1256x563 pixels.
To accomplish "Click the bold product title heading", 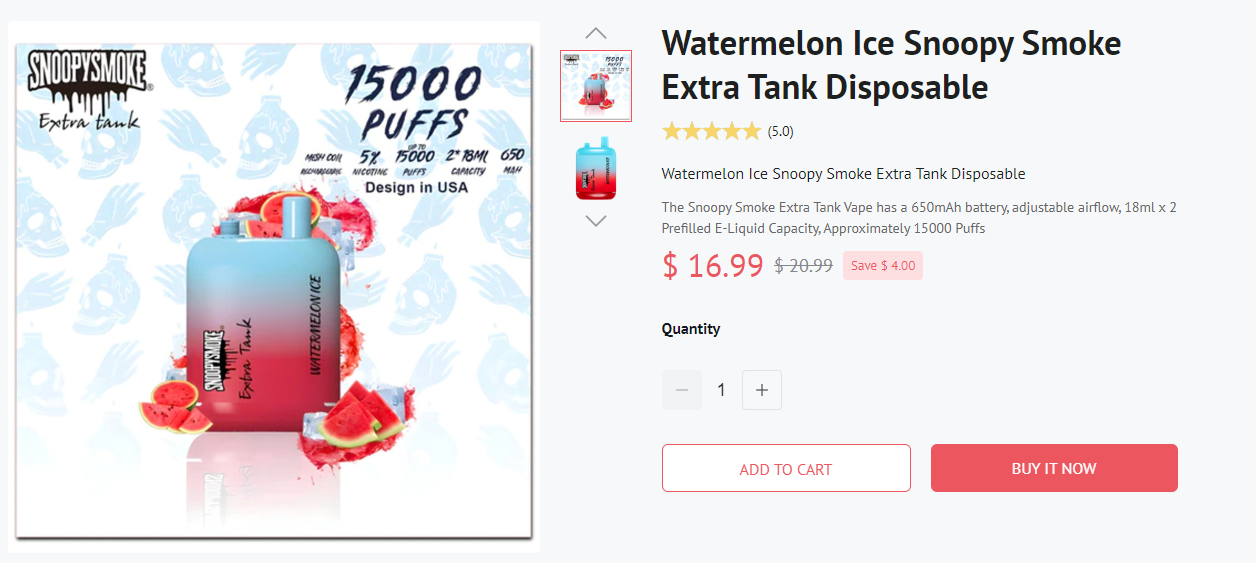I will point(891,65).
